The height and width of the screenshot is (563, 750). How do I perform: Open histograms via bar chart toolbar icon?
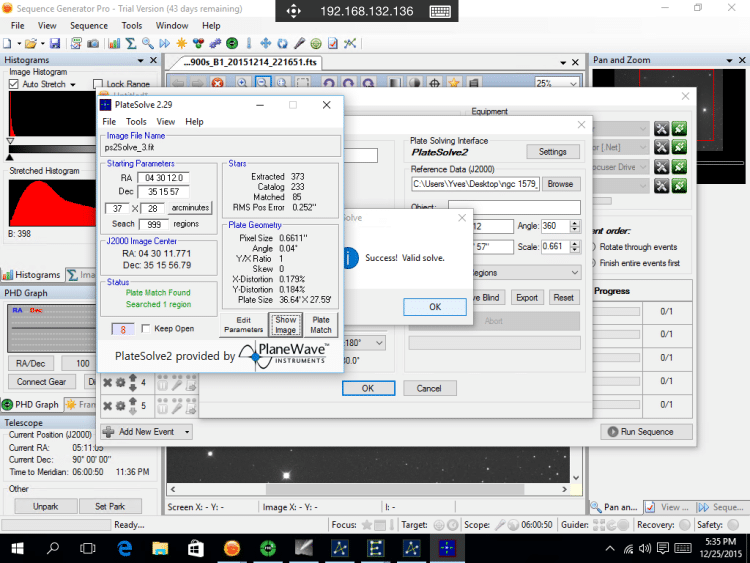tap(114, 44)
